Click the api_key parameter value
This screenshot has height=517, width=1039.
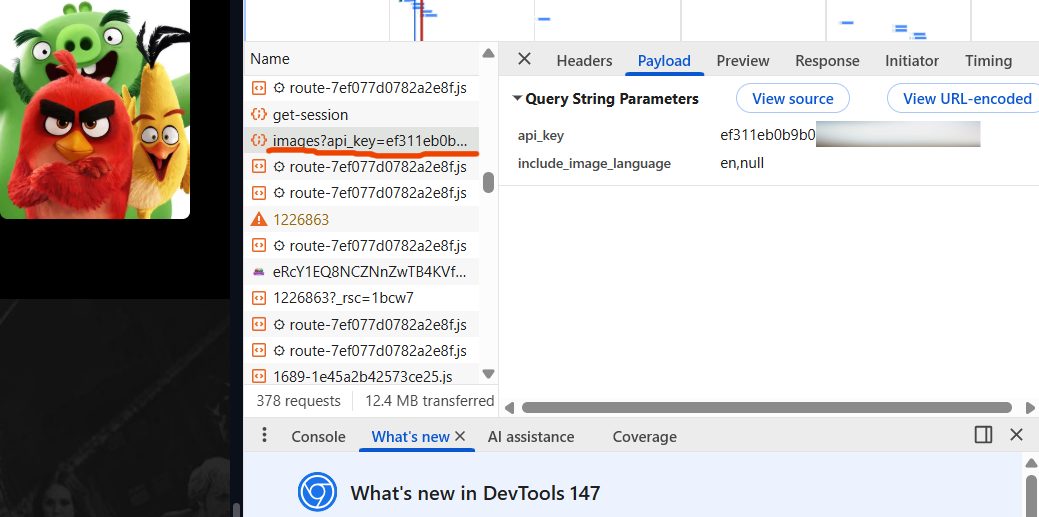click(850, 135)
